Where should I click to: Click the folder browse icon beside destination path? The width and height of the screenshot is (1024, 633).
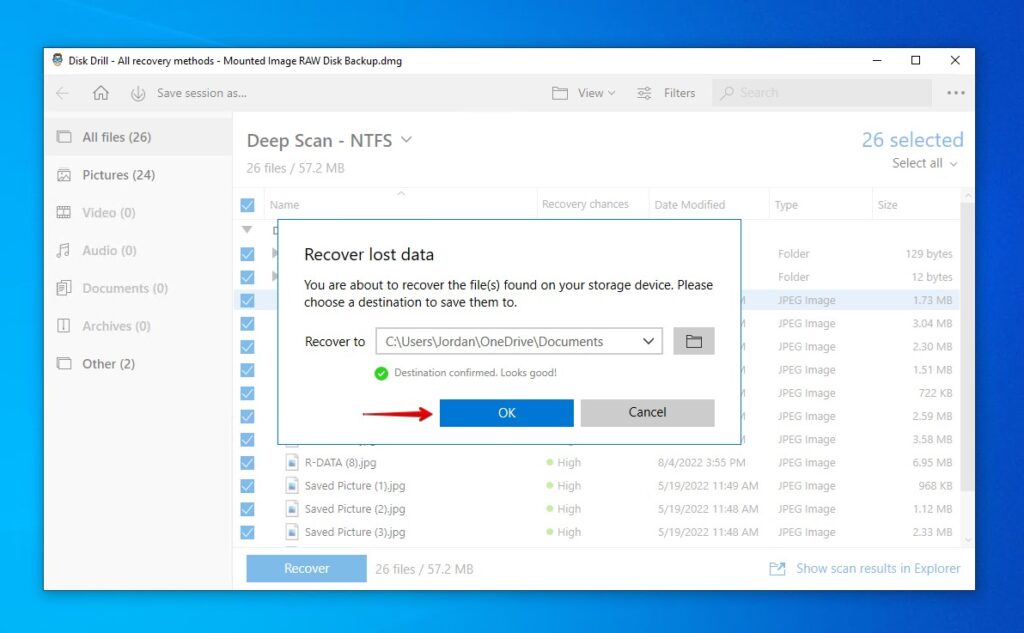coord(692,341)
